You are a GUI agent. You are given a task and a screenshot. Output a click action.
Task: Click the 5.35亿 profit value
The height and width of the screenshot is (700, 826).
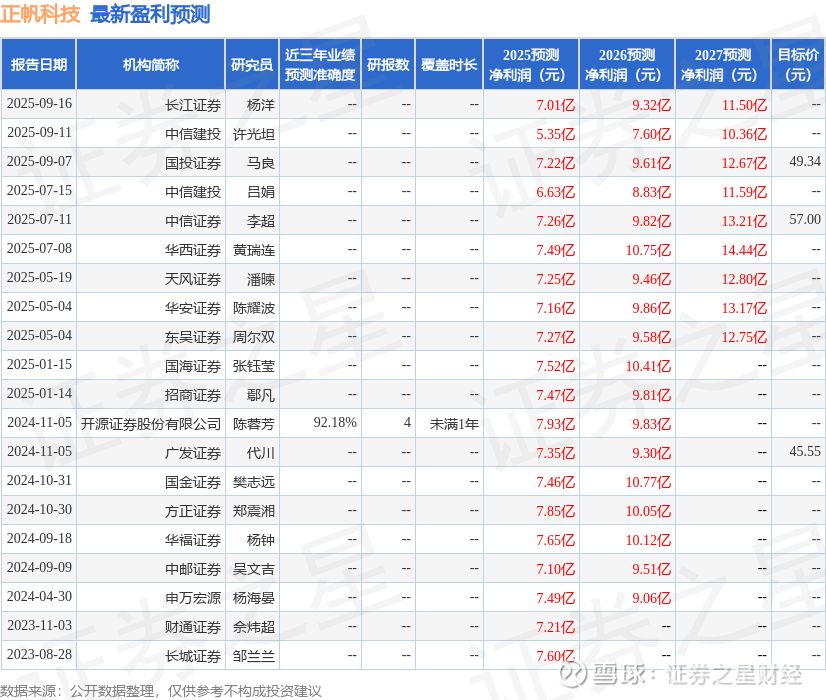click(555, 134)
